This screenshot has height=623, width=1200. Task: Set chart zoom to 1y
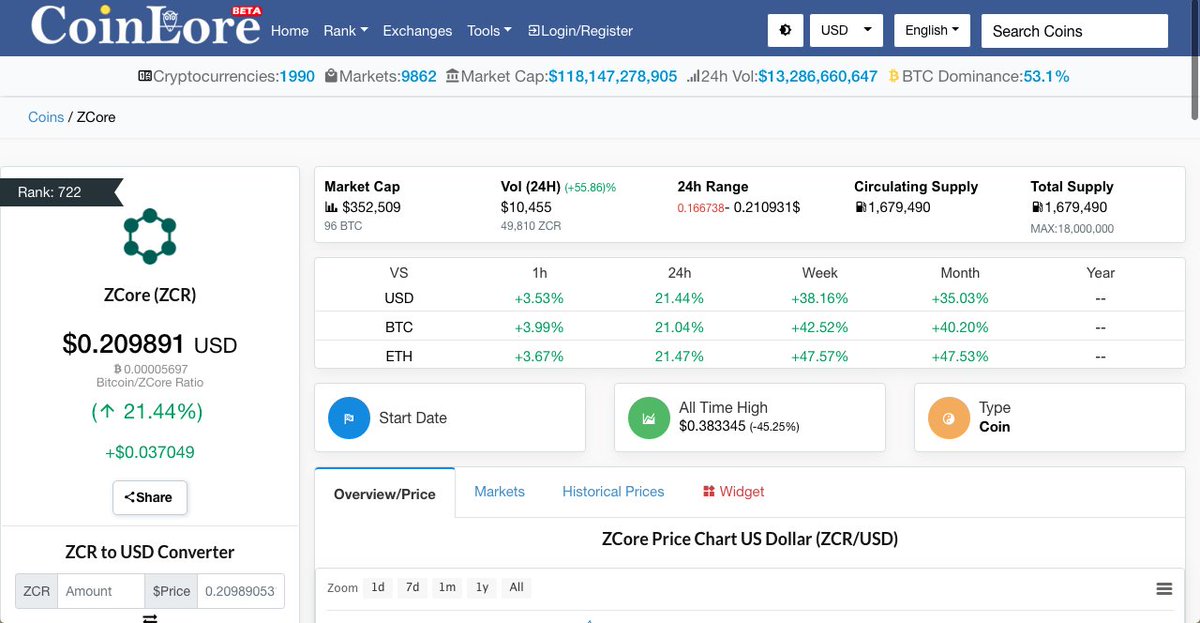click(482, 587)
